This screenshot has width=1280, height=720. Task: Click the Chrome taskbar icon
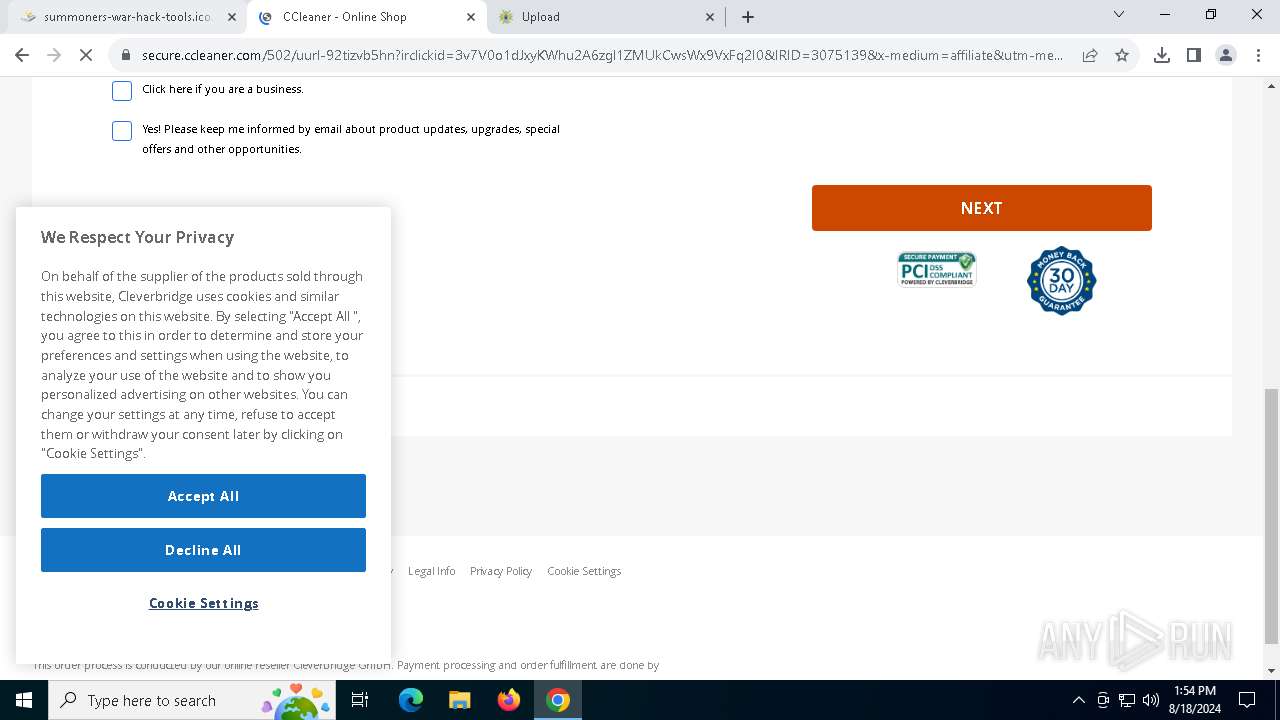tap(558, 700)
